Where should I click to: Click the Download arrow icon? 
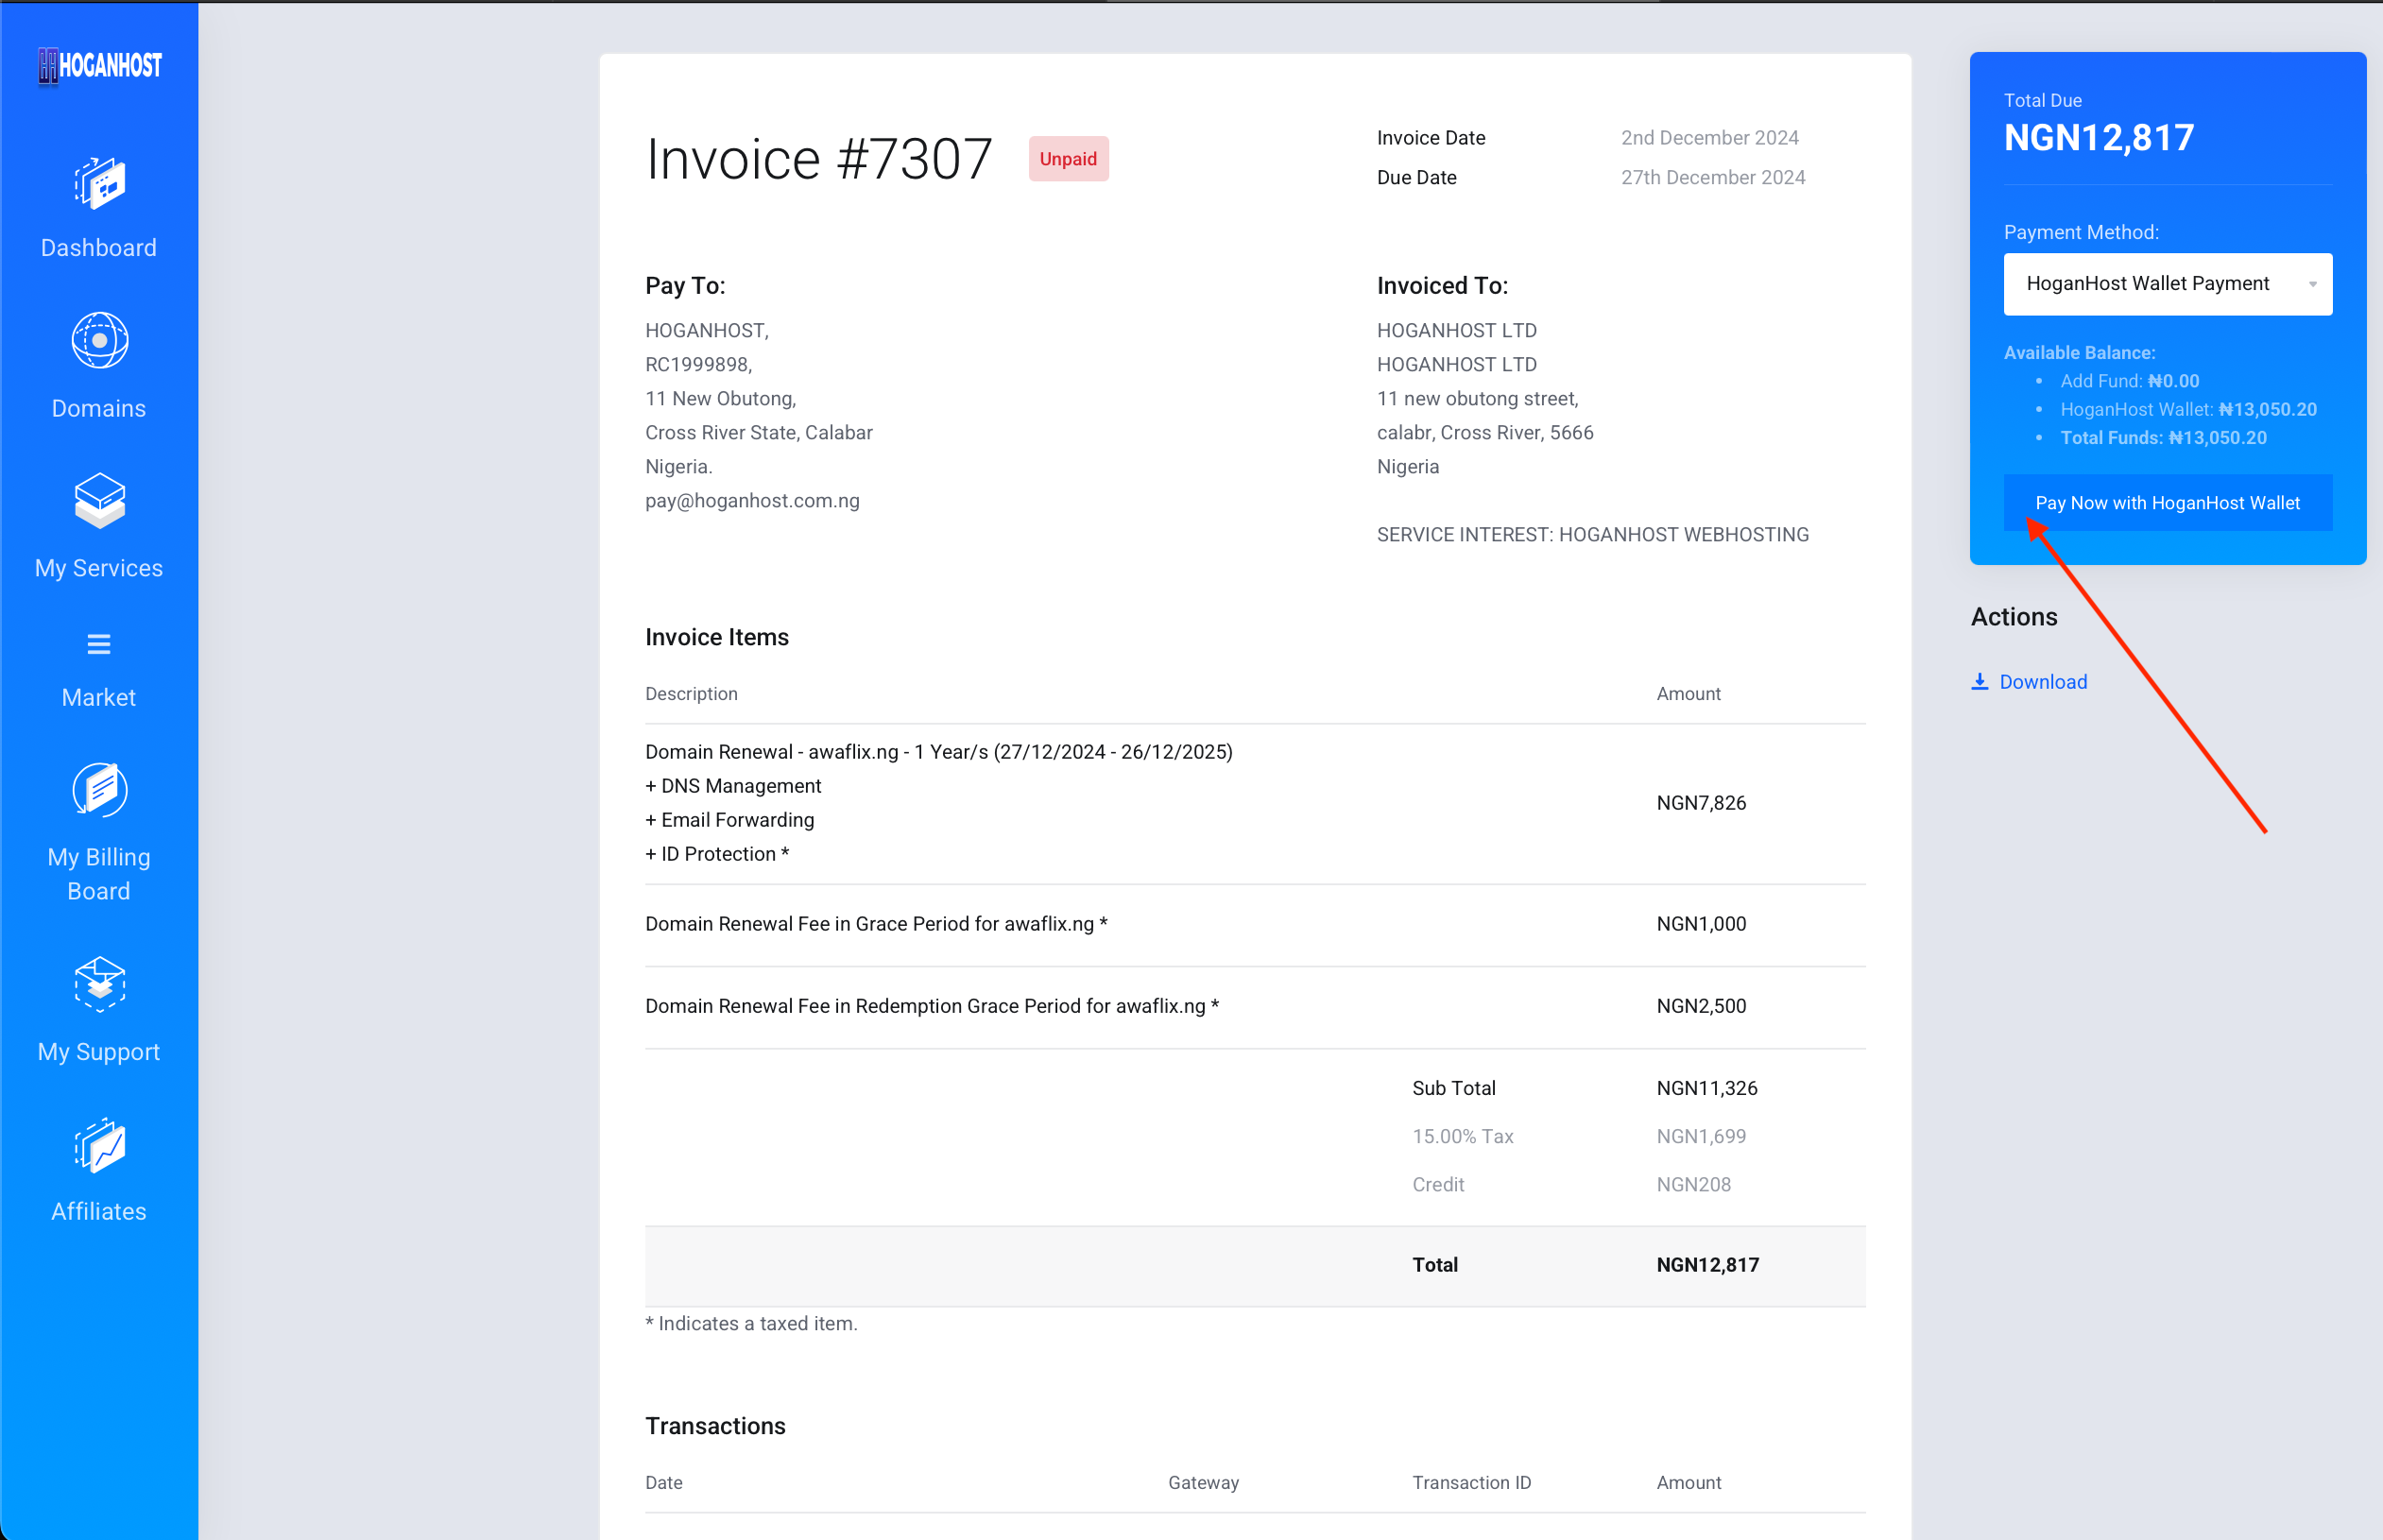(1979, 681)
